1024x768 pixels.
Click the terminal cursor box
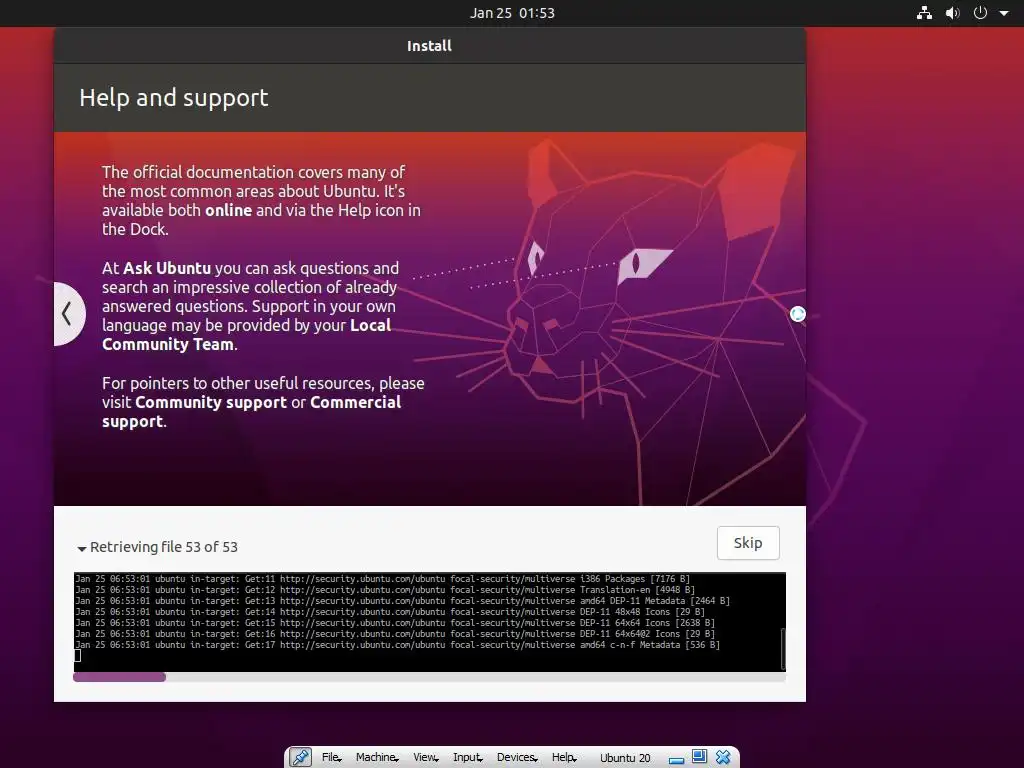(x=78, y=656)
